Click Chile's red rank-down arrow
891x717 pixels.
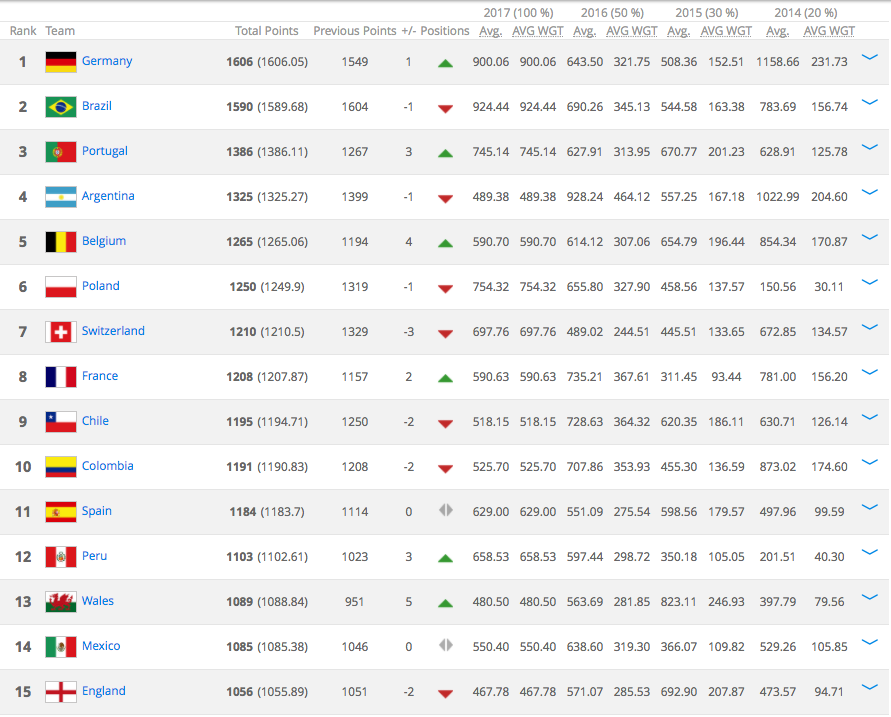(x=445, y=422)
